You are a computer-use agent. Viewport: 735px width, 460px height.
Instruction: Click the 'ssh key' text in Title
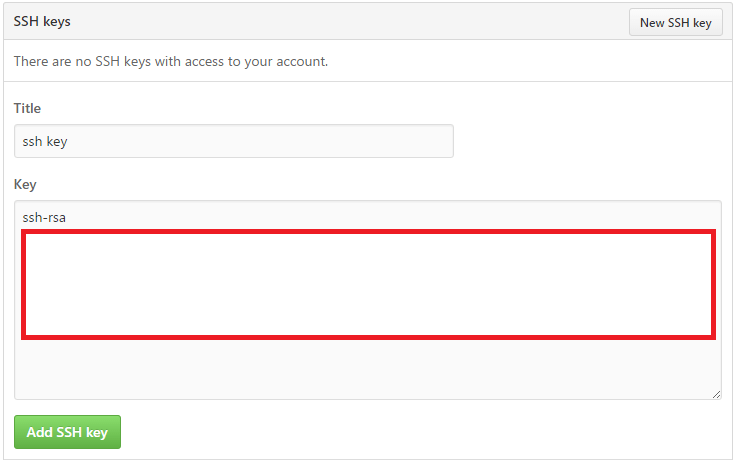pos(45,142)
